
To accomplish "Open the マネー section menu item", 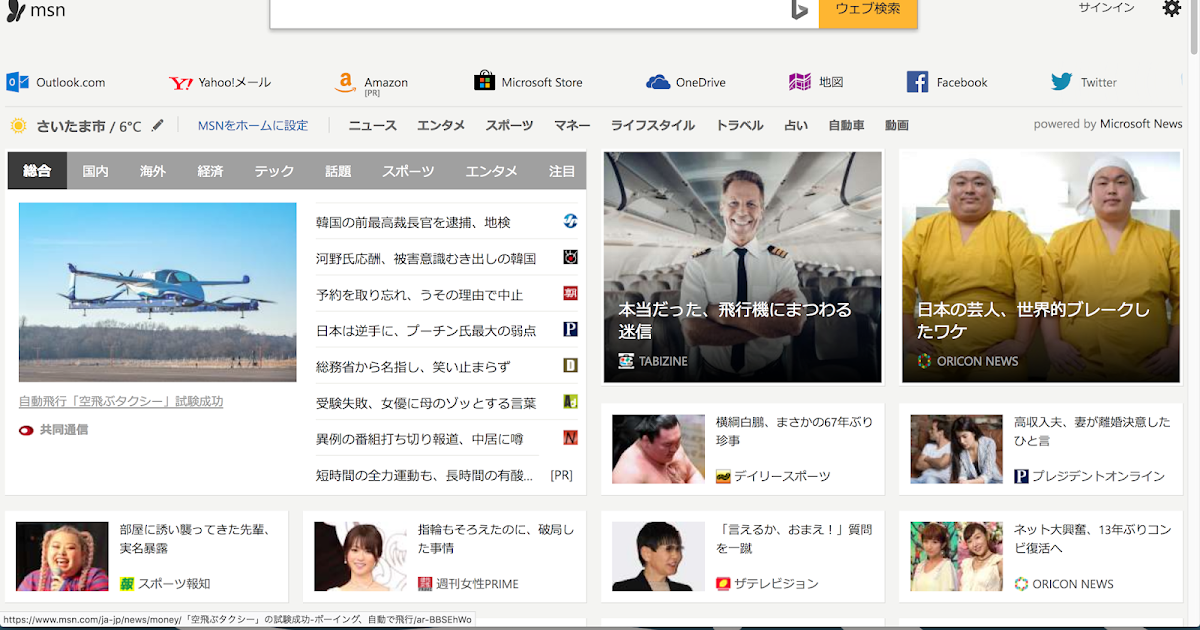I will pyautogui.click(x=571, y=125).
